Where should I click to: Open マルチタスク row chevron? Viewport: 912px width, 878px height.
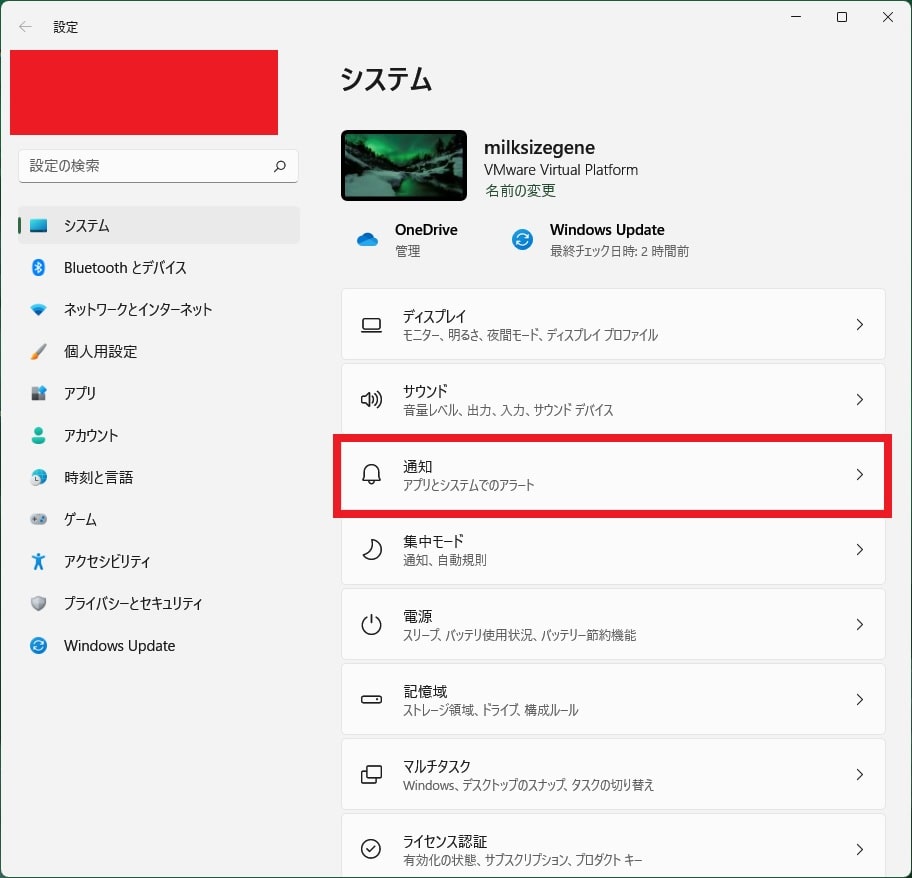[x=860, y=775]
